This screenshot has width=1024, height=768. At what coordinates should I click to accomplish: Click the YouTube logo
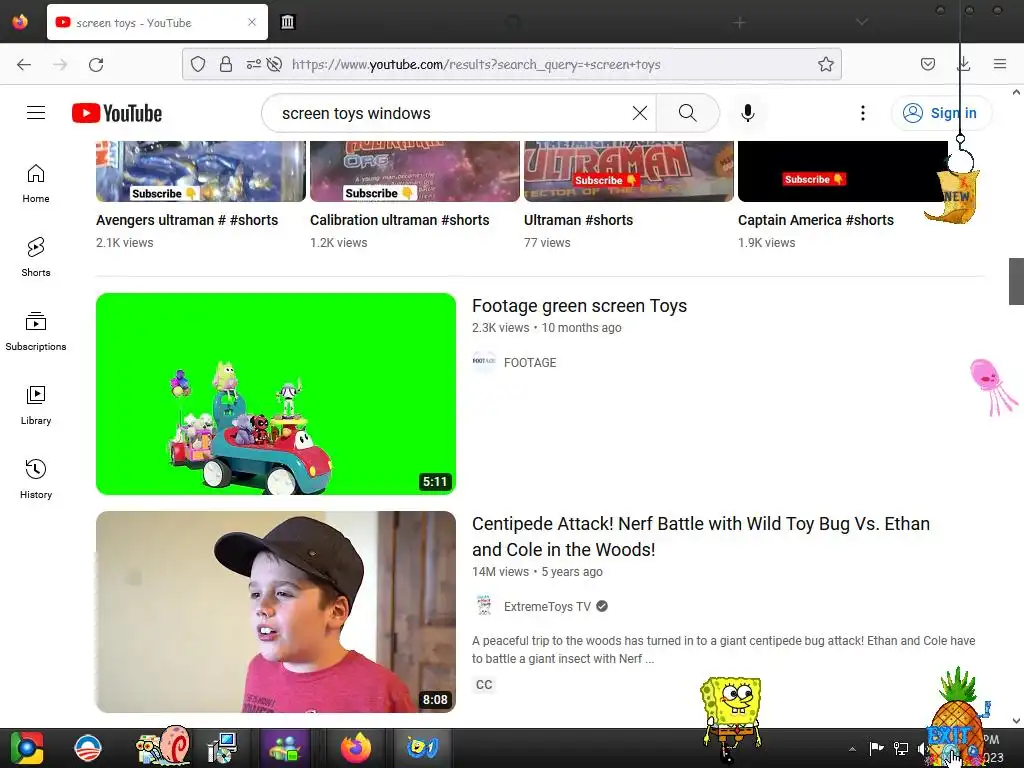(117, 113)
